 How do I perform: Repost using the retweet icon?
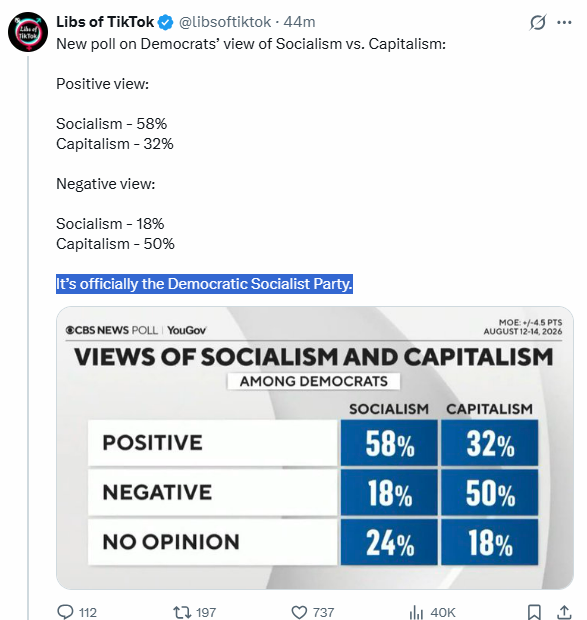182,612
